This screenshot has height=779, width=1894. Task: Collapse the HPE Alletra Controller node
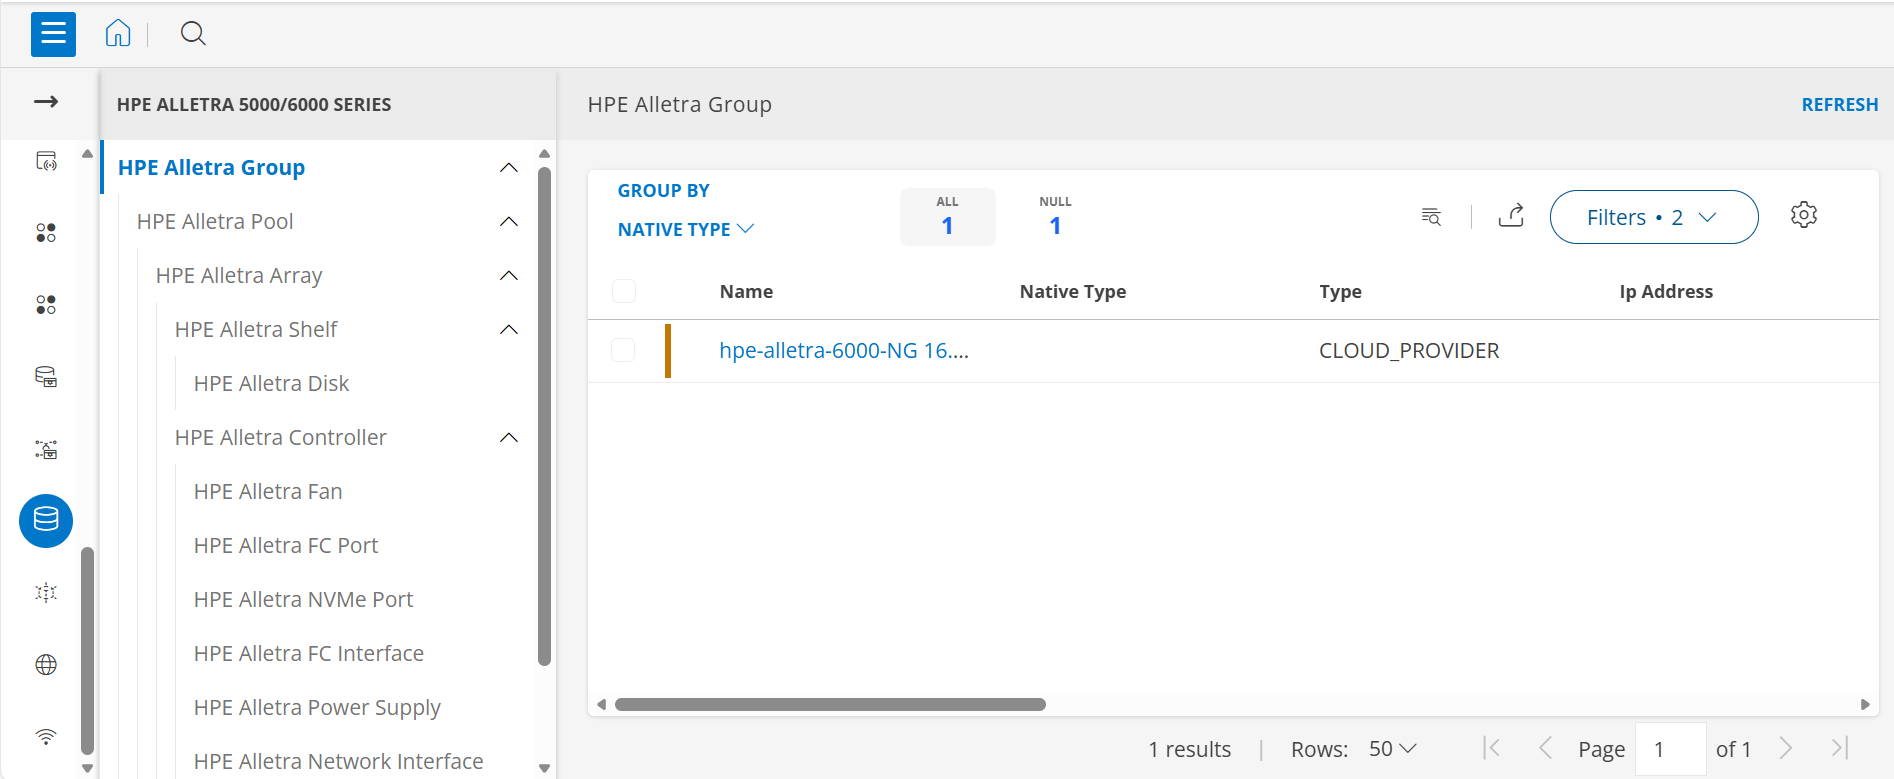tap(508, 438)
